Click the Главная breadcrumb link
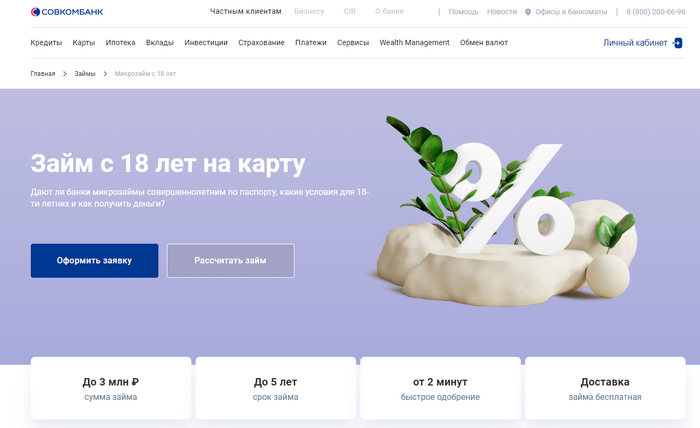 [43, 74]
